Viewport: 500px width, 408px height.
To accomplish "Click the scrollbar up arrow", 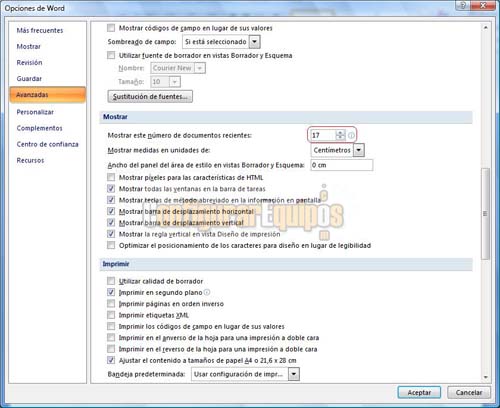I will [x=486, y=28].
